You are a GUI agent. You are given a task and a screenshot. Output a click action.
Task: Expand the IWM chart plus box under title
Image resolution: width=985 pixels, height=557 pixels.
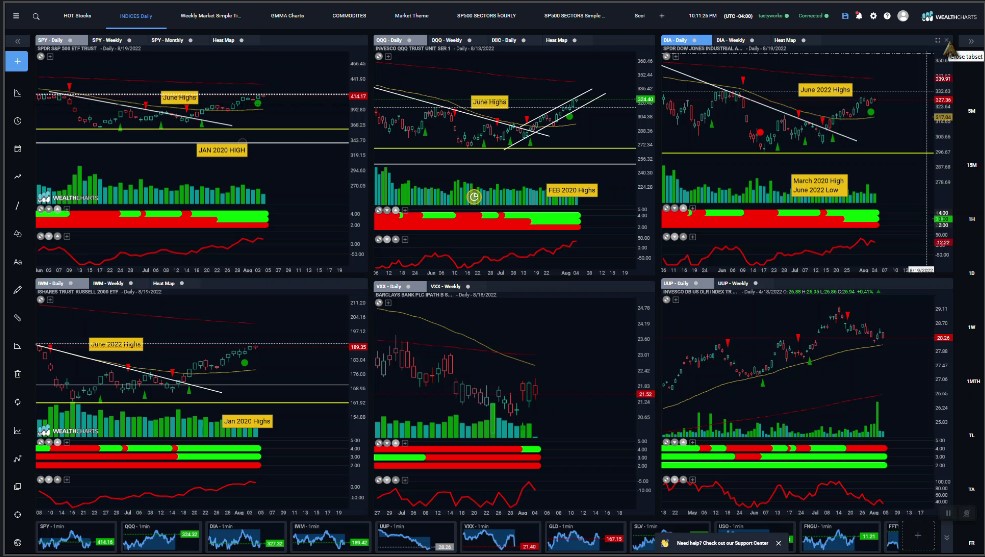click(x=50, y=300)
